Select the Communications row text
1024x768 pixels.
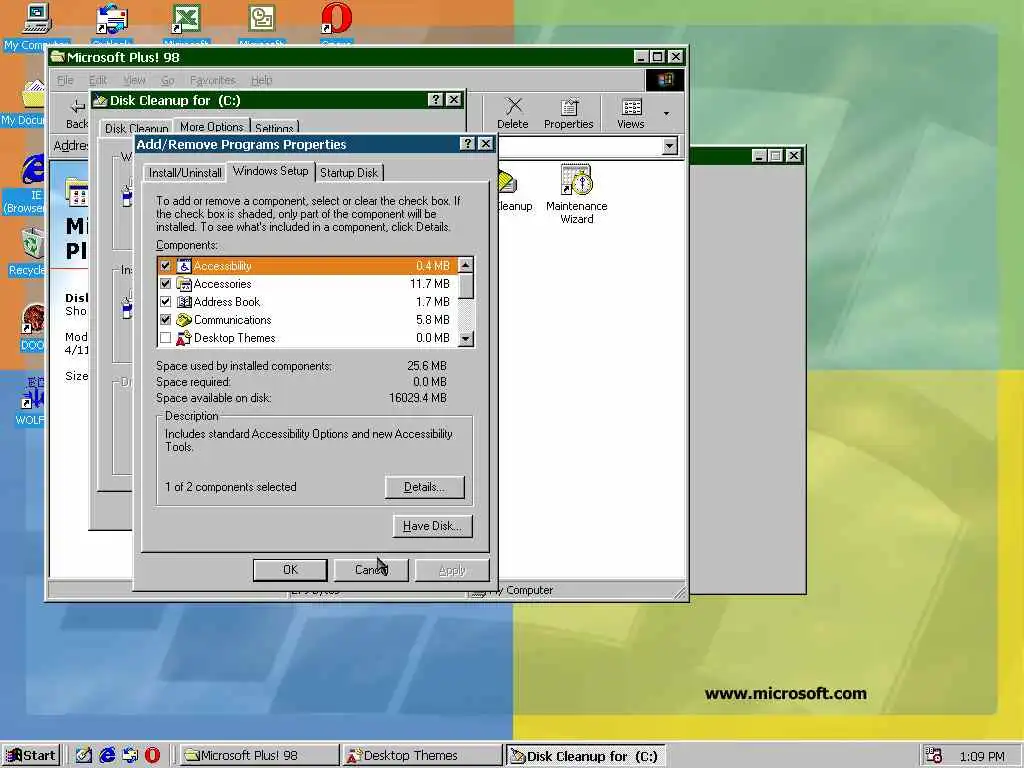(232, 320)
